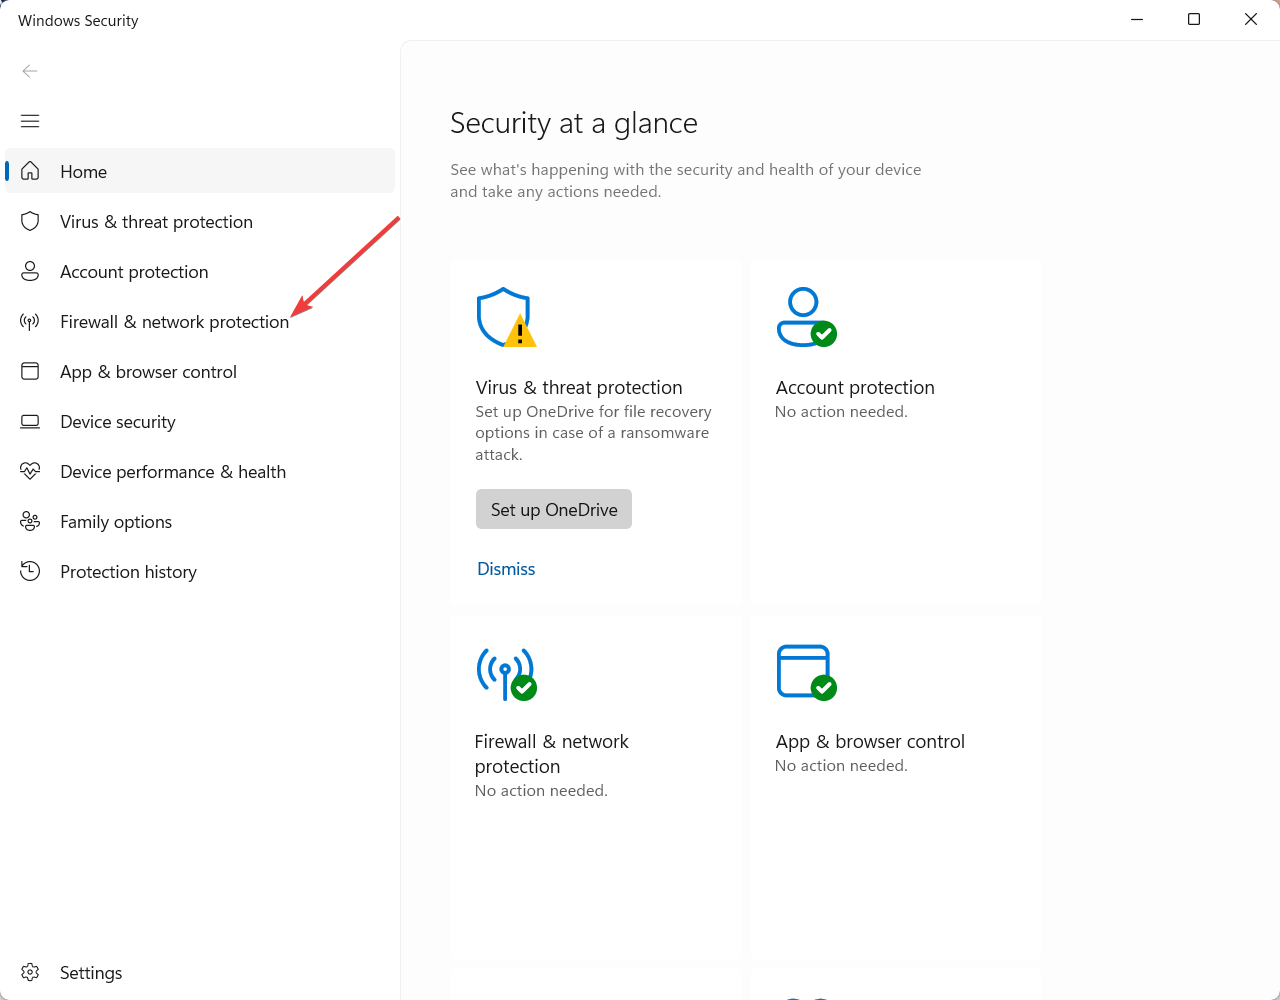The width and height of the screenshot is (1280, 1000).
Task: Click the shield icon for Virus & threat protection
Action: [x=30, y=221]
